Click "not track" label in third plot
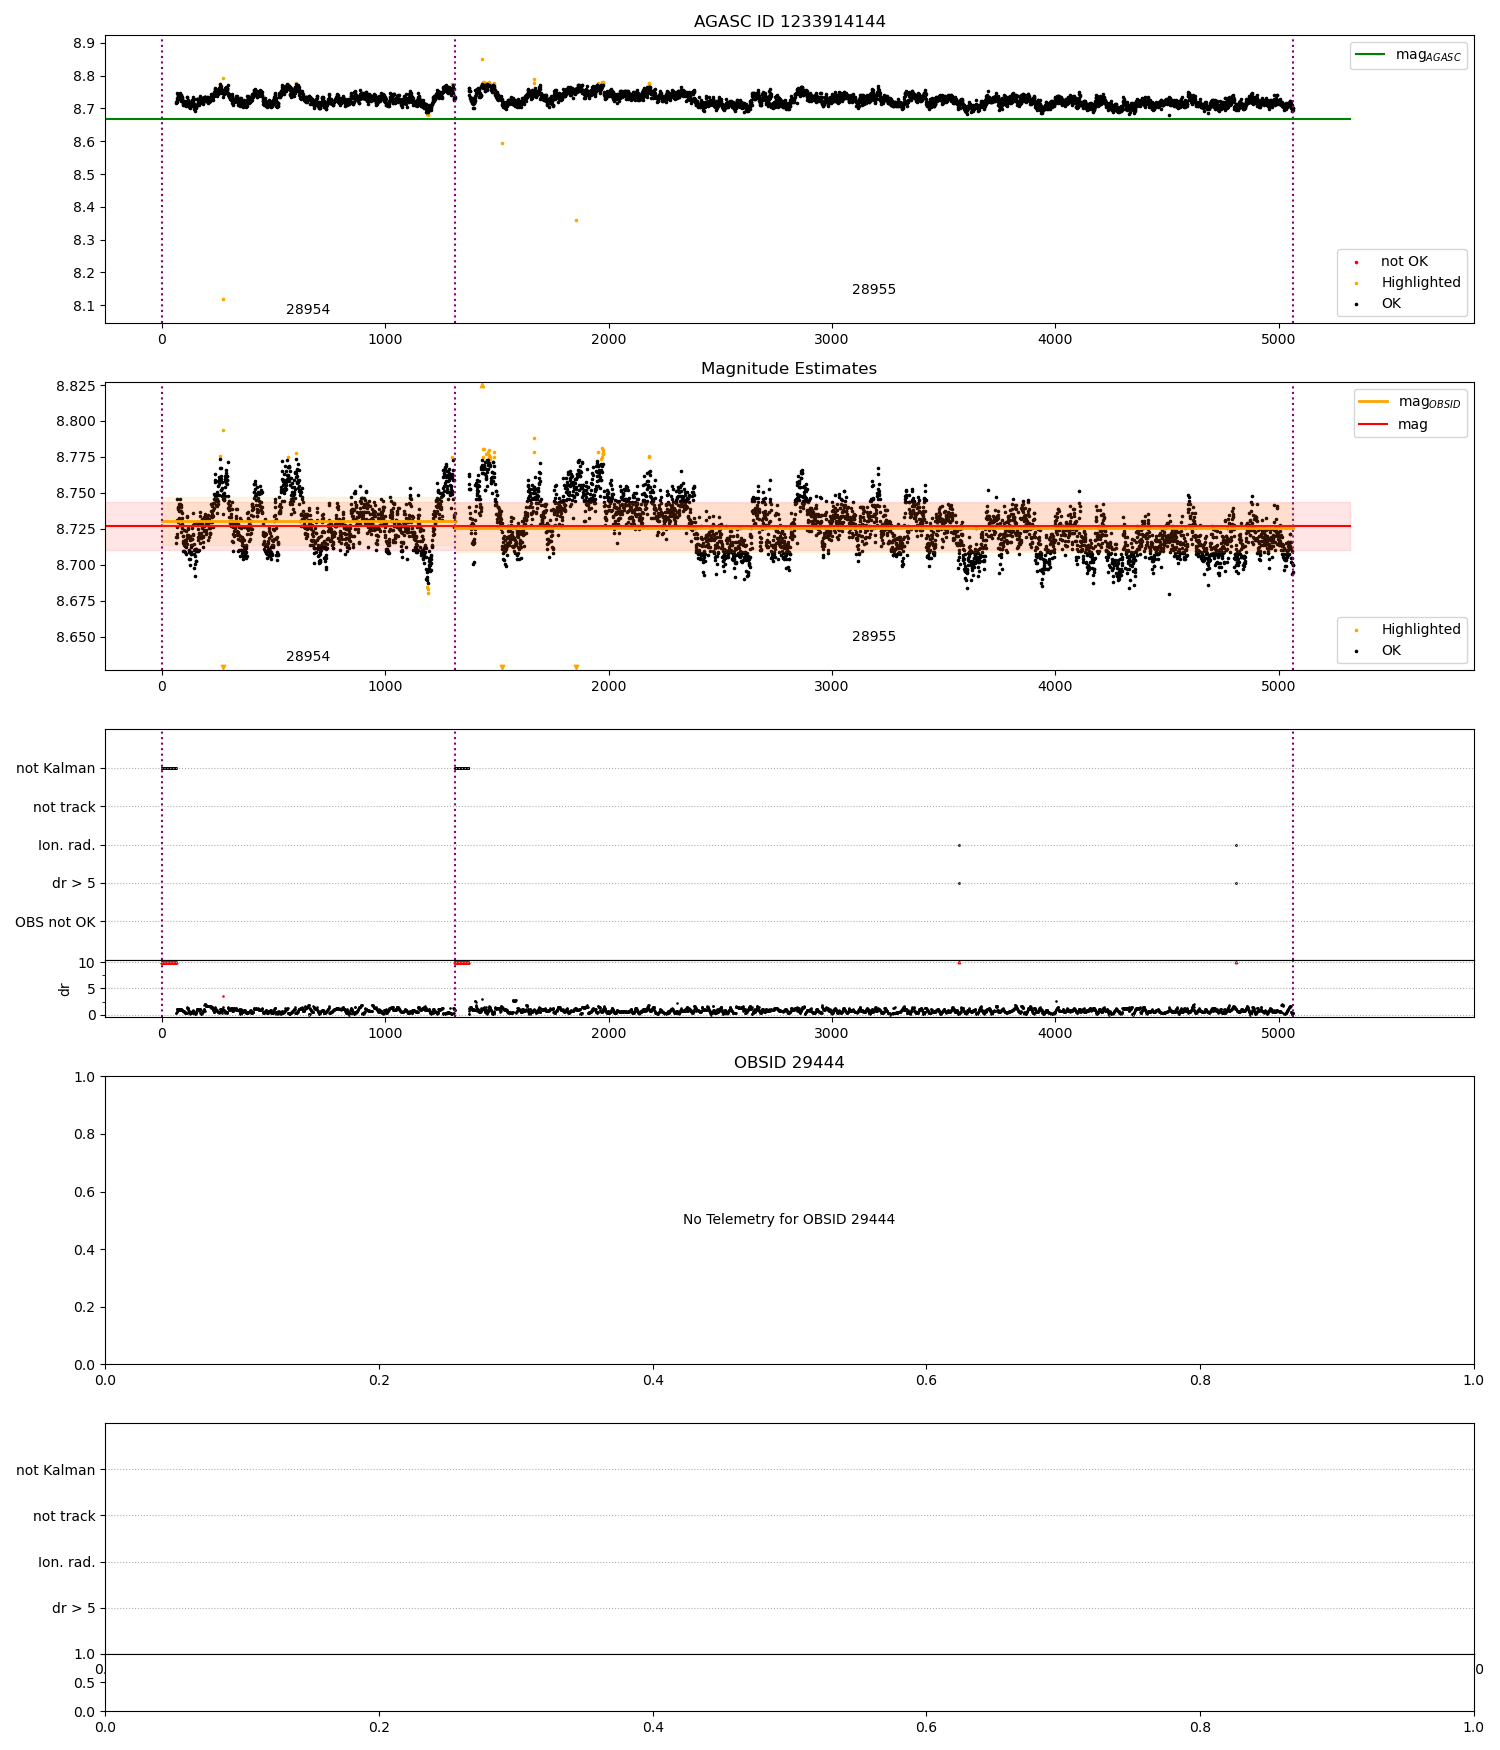 64,807
